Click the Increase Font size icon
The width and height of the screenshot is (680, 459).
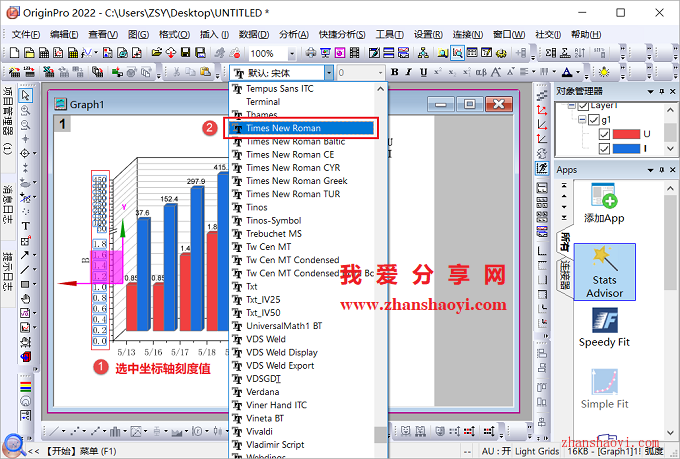[x=496, y=72]
